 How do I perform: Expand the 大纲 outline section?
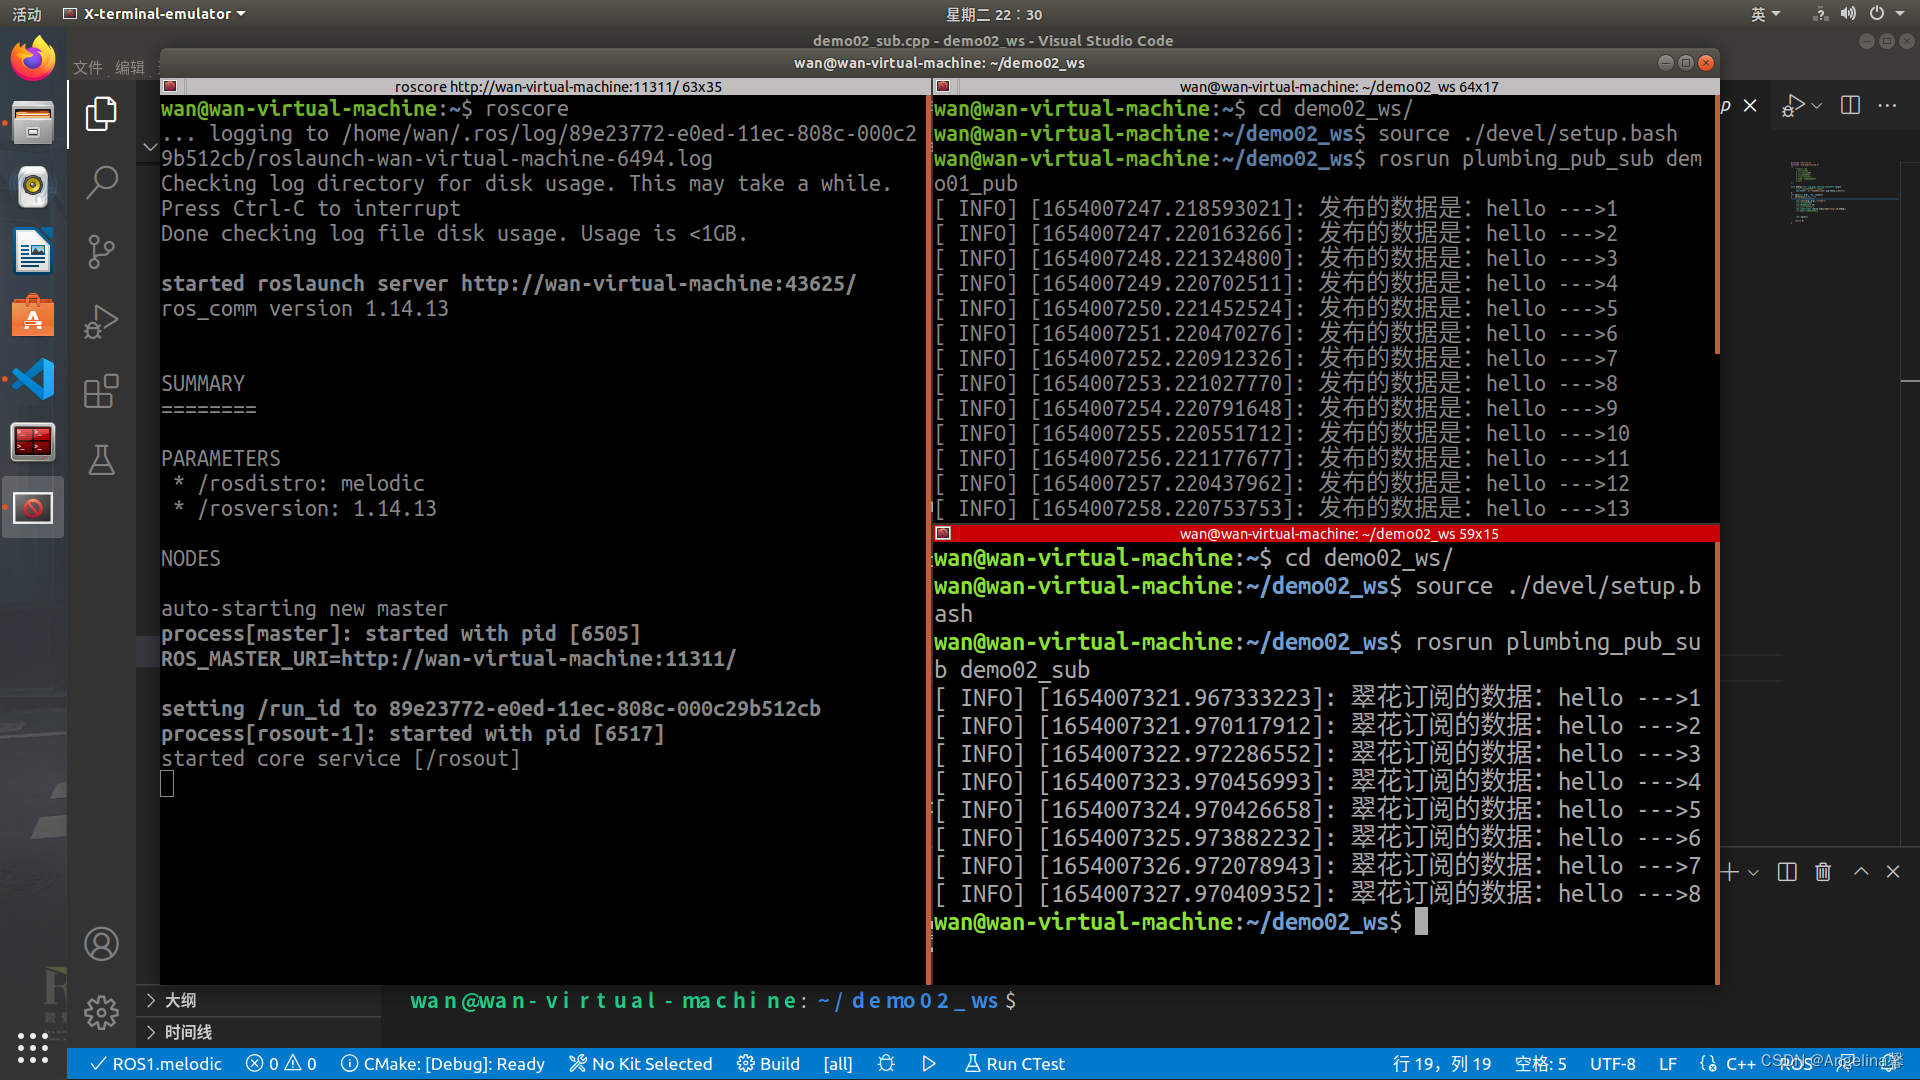[180, 1000]
